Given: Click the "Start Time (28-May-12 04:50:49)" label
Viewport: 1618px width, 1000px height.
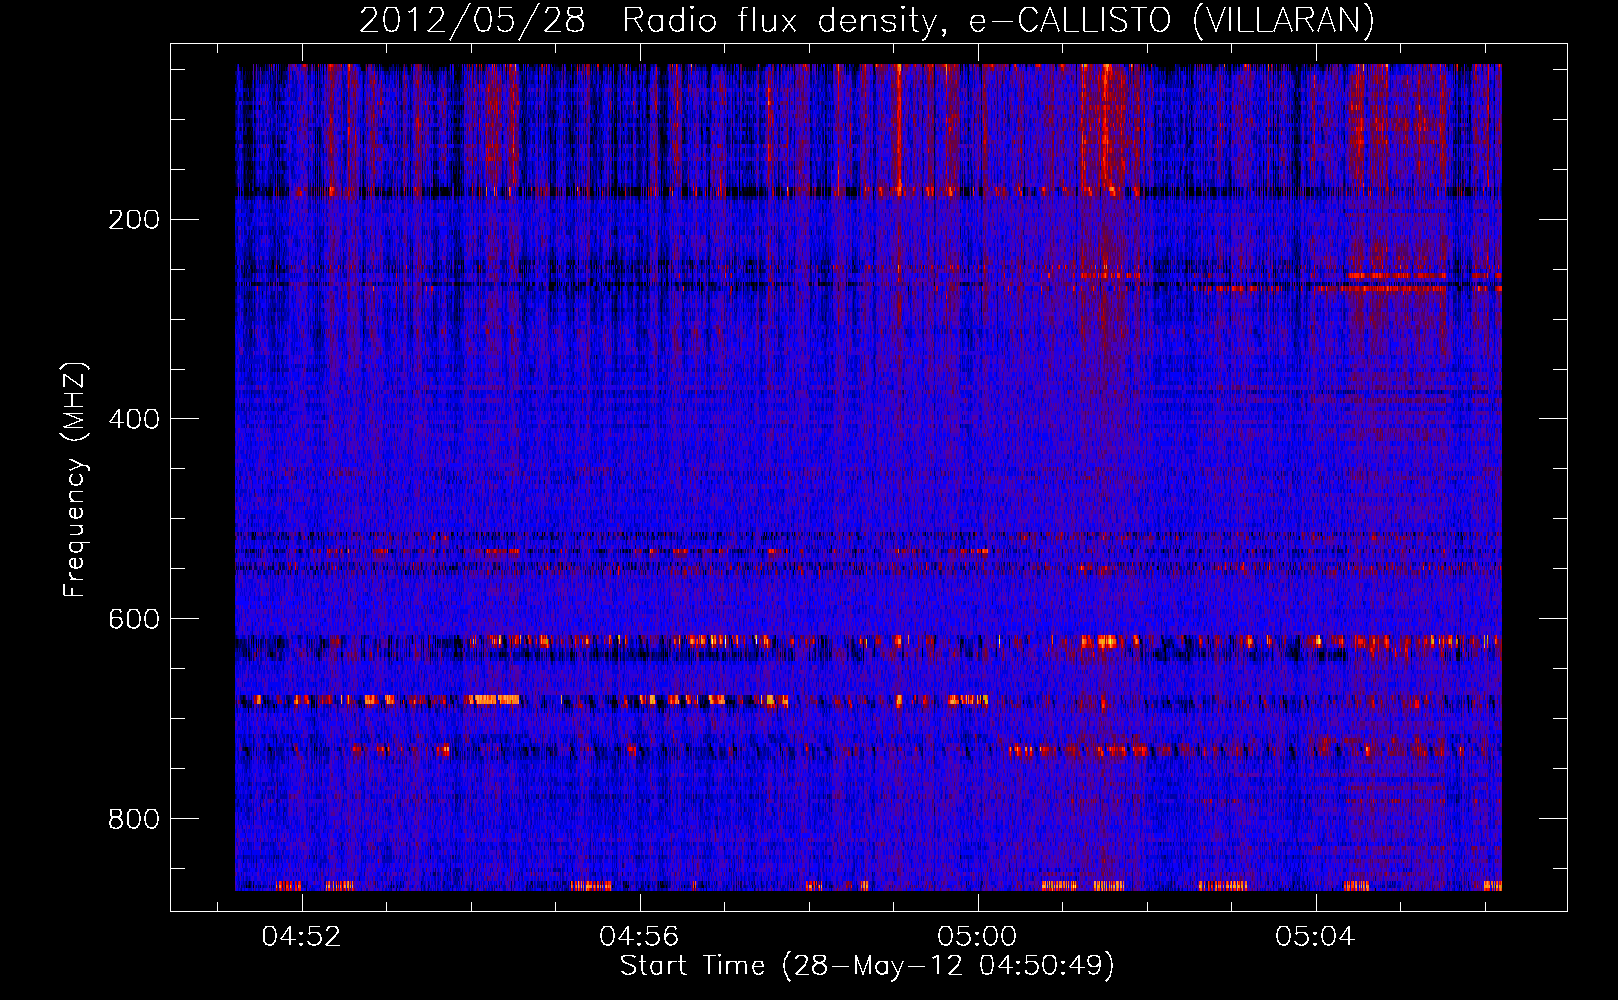Looking at the screenshot, I should tap(867, 966).
